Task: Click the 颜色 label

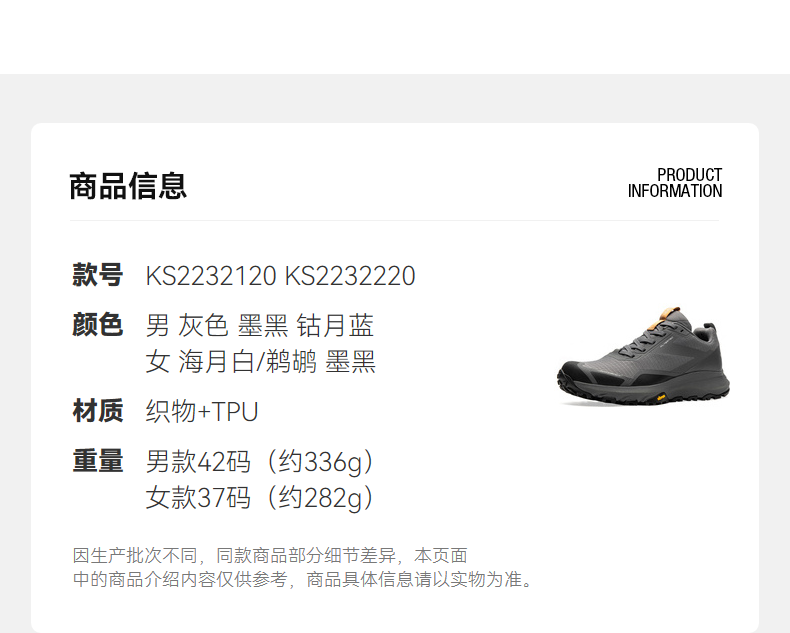Action: tap(97, 324)
